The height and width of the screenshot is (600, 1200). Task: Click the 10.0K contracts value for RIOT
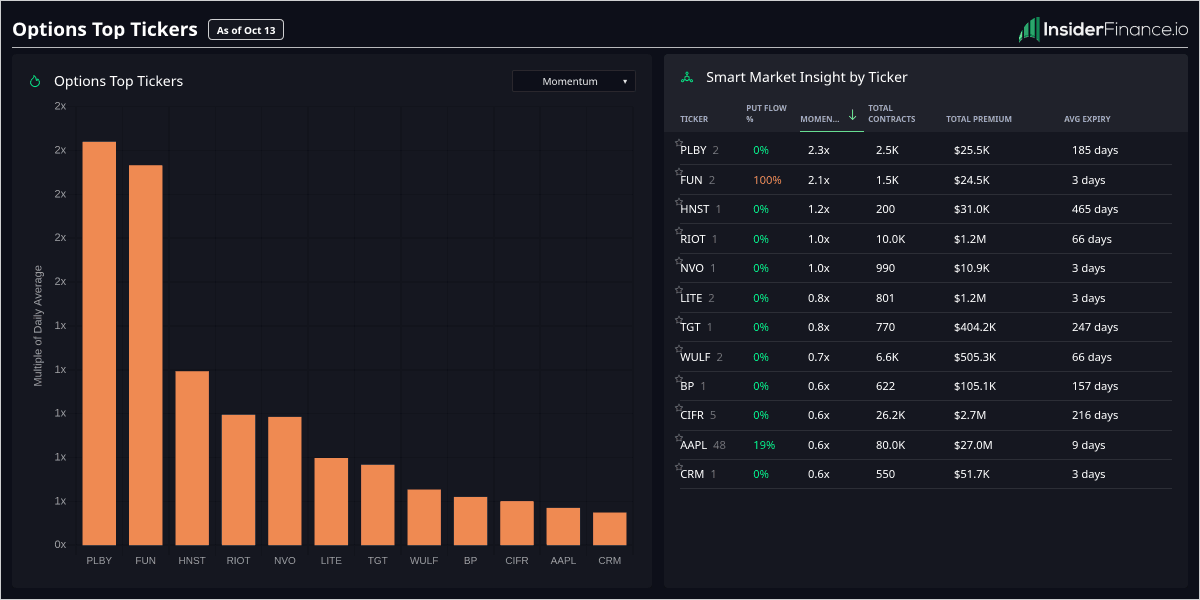click(890, 239)
